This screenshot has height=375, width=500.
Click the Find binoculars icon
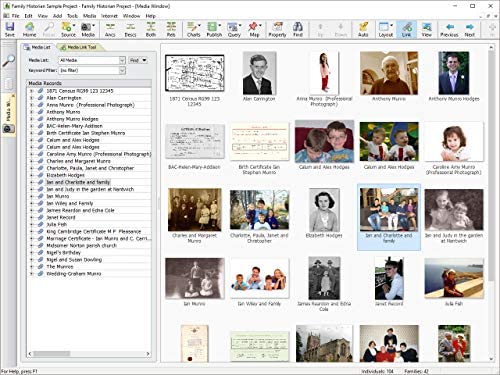click(x=298, y=29)
